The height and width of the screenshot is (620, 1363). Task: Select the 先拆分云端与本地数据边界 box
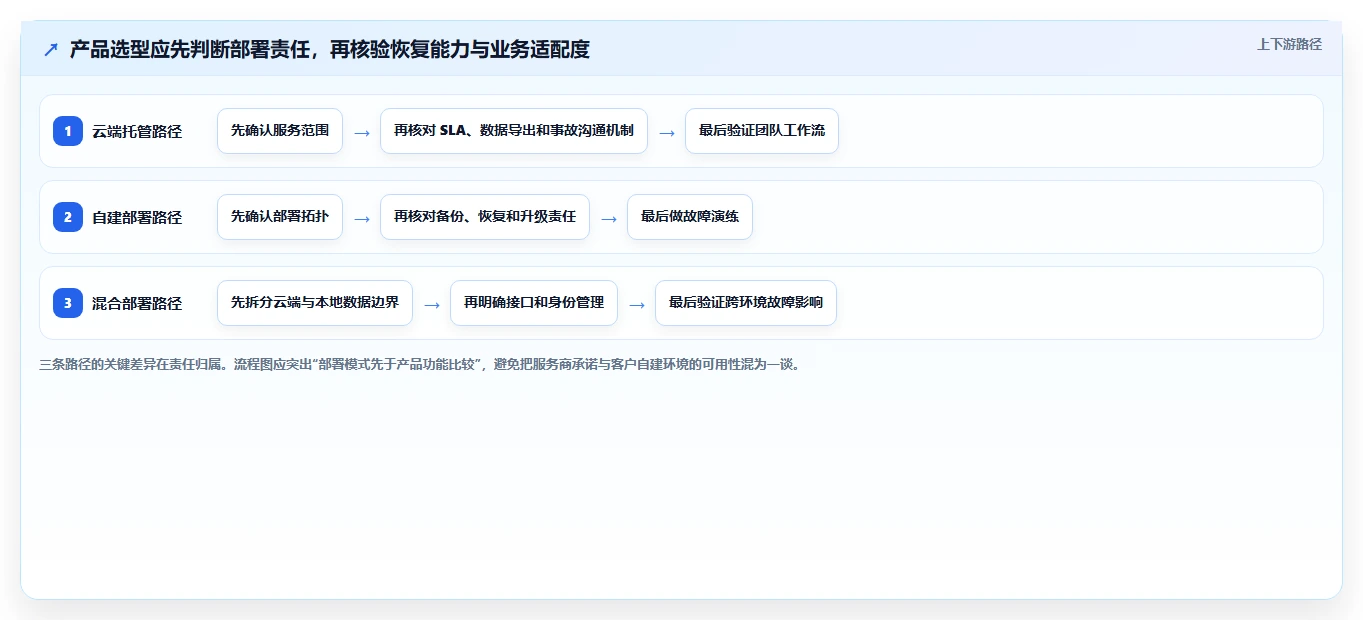pos(315,303)
